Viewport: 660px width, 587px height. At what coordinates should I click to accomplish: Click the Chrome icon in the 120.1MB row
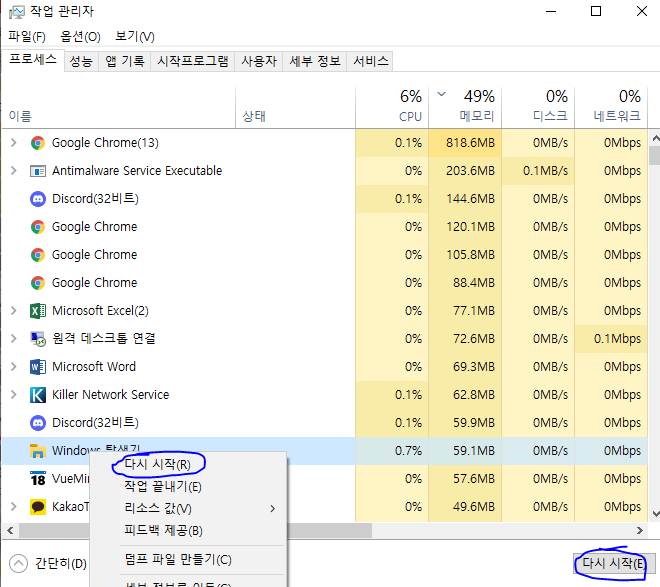(x=38, y=227)
